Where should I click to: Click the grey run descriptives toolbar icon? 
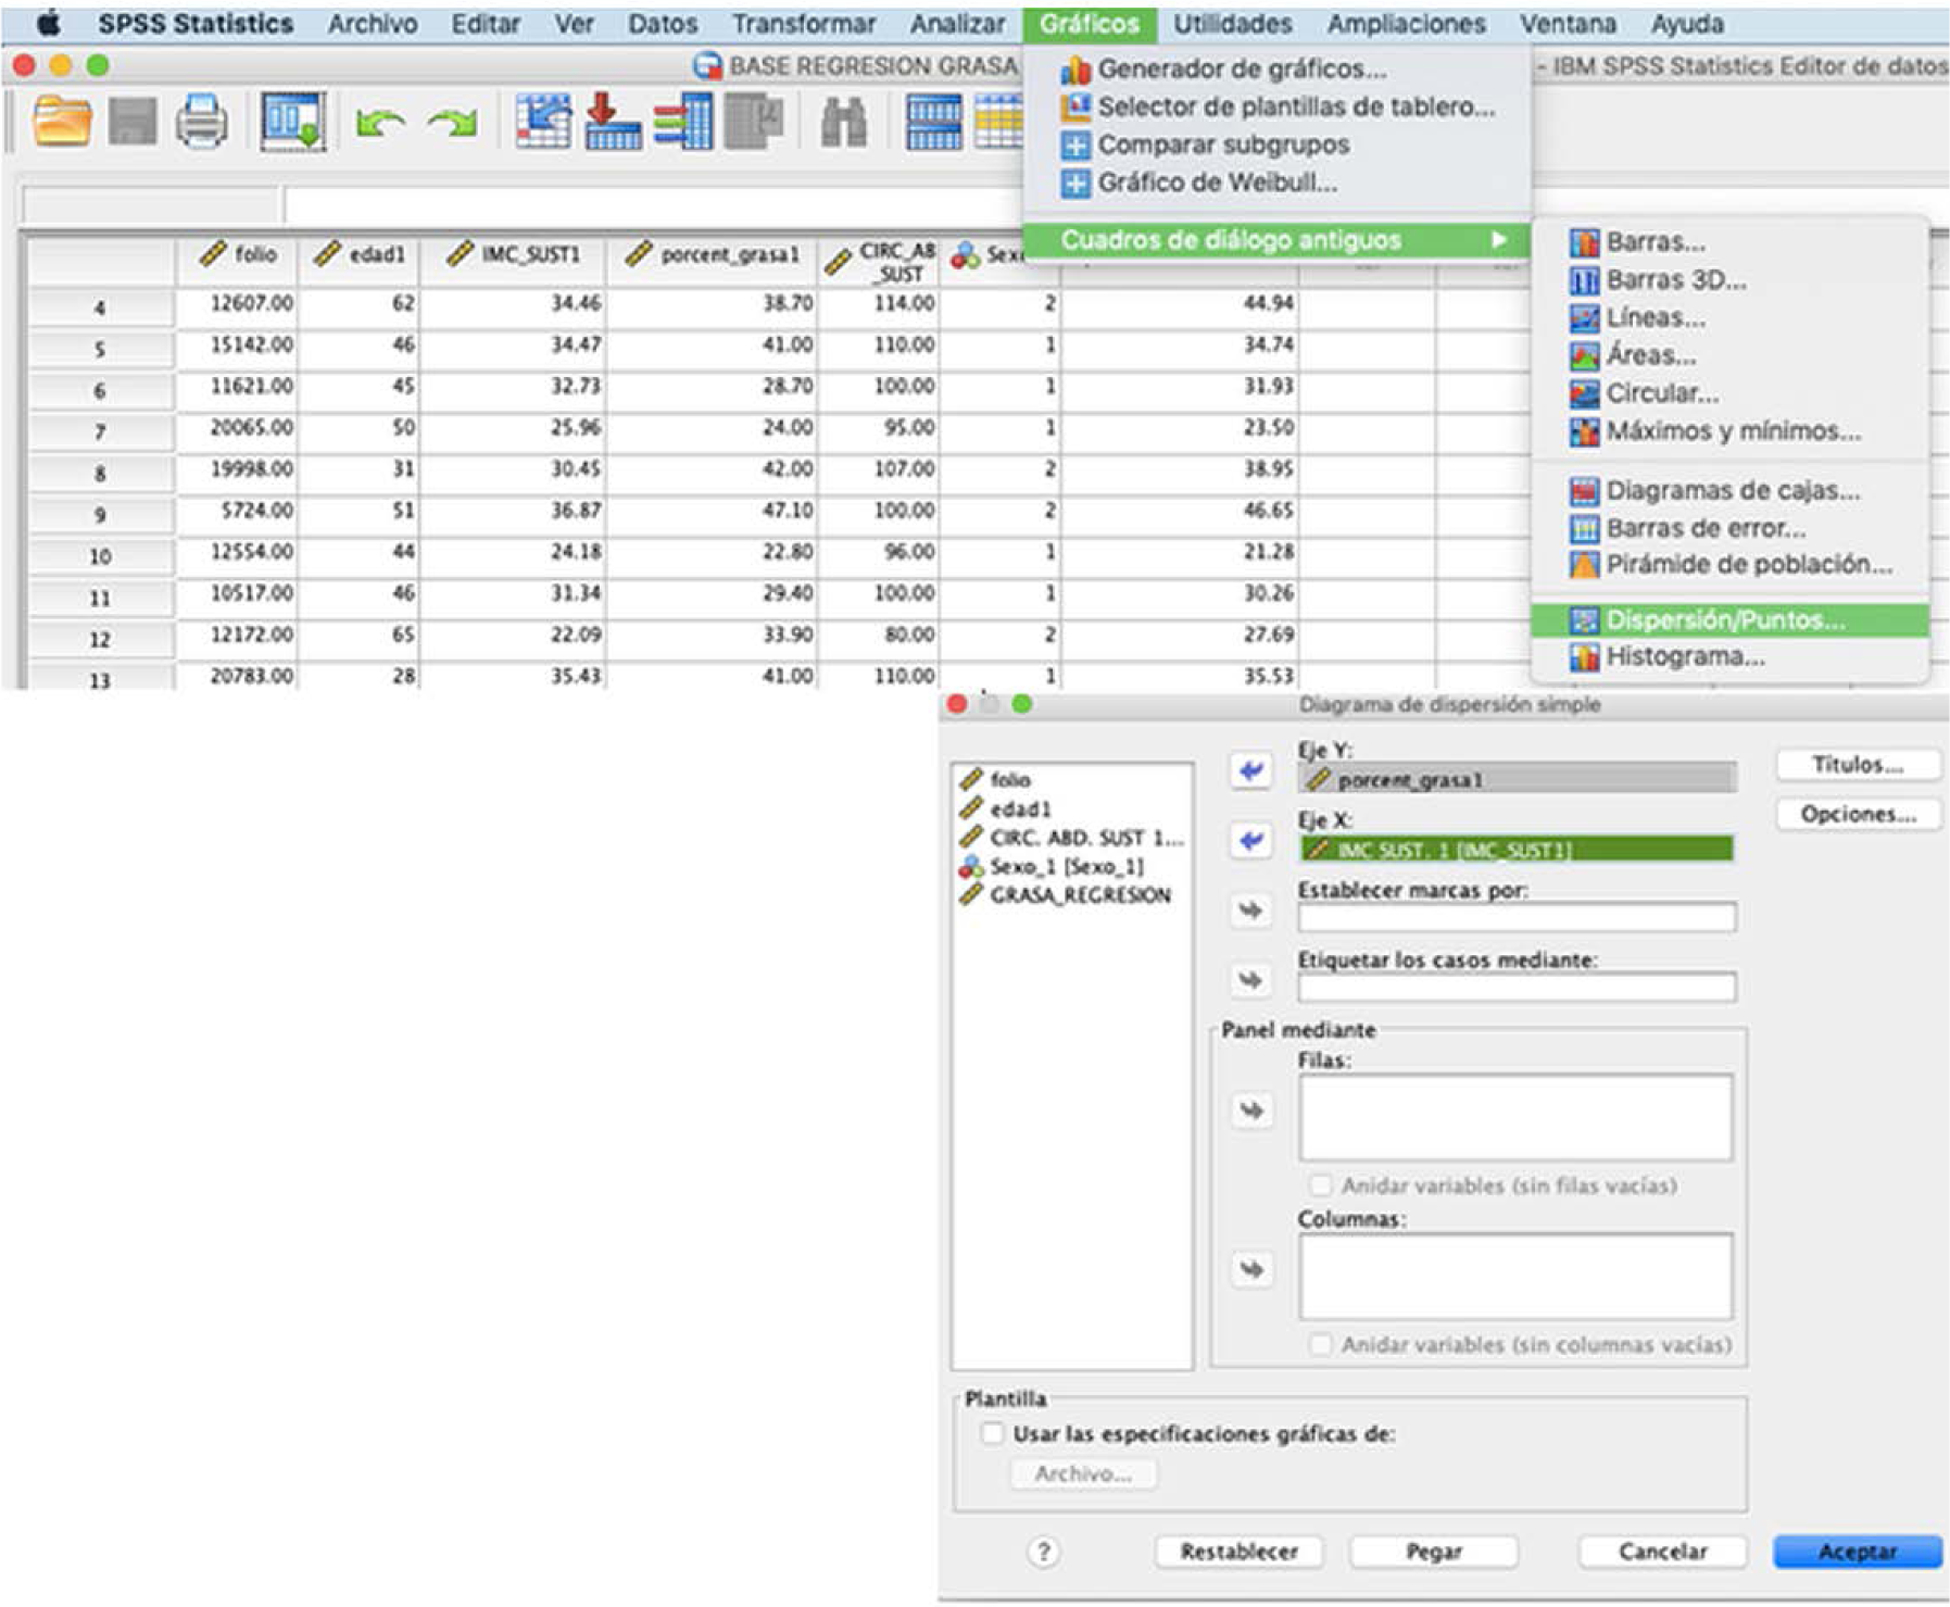click(x=753, y=122)
